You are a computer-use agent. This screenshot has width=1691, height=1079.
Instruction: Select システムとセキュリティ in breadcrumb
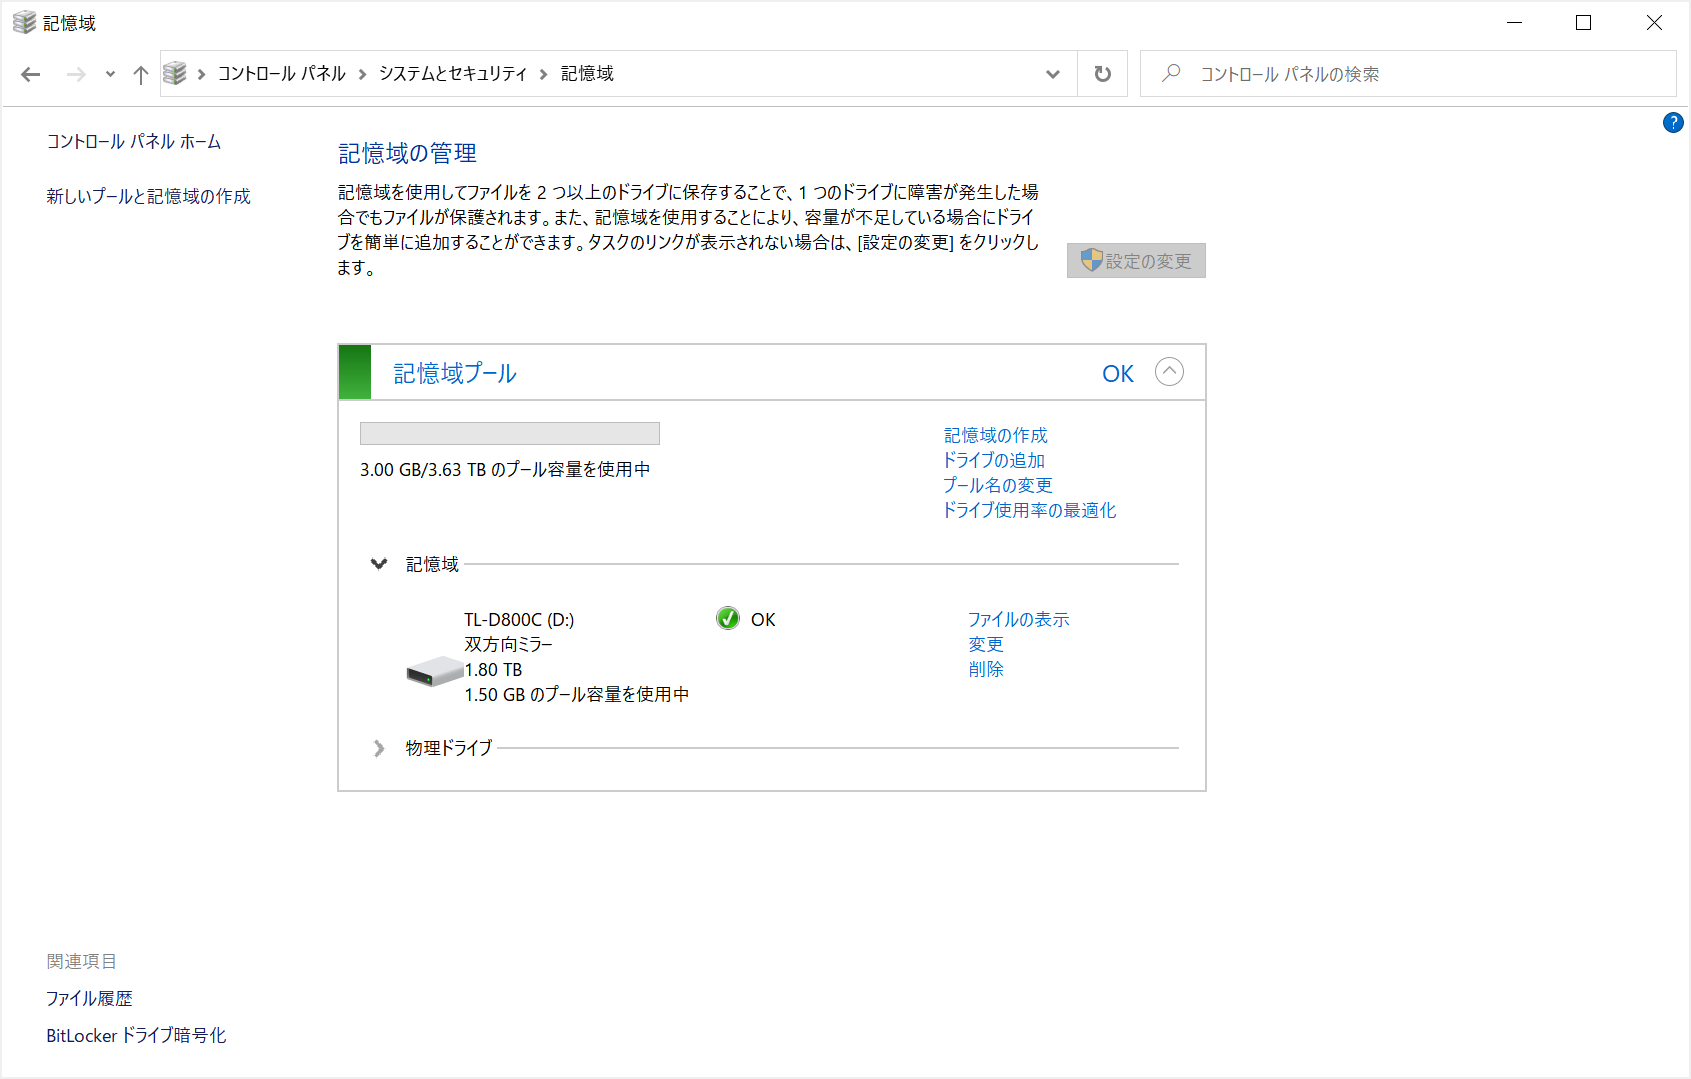pyautogui.click(x=453, y=74)
